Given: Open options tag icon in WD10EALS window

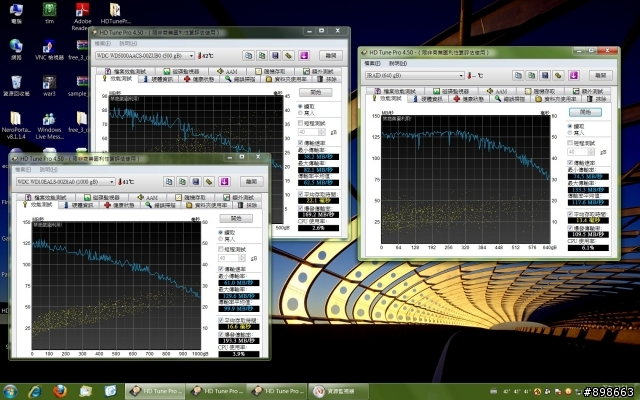Looking at the screenshot, I should [209, 182].
